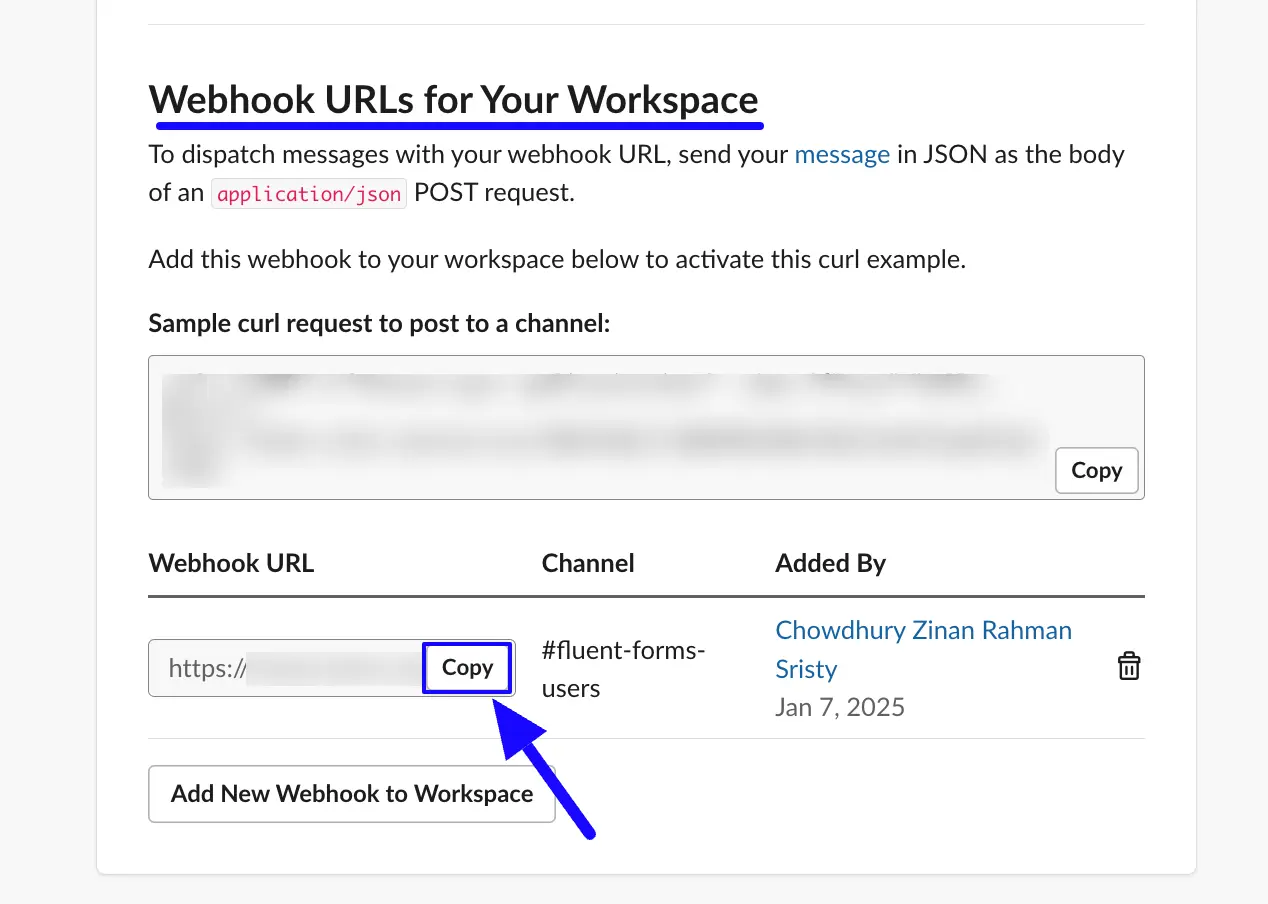This screenshot has width=1268, height=904.
Task: Click the Added By column header
Action: [x=830, y=563]
